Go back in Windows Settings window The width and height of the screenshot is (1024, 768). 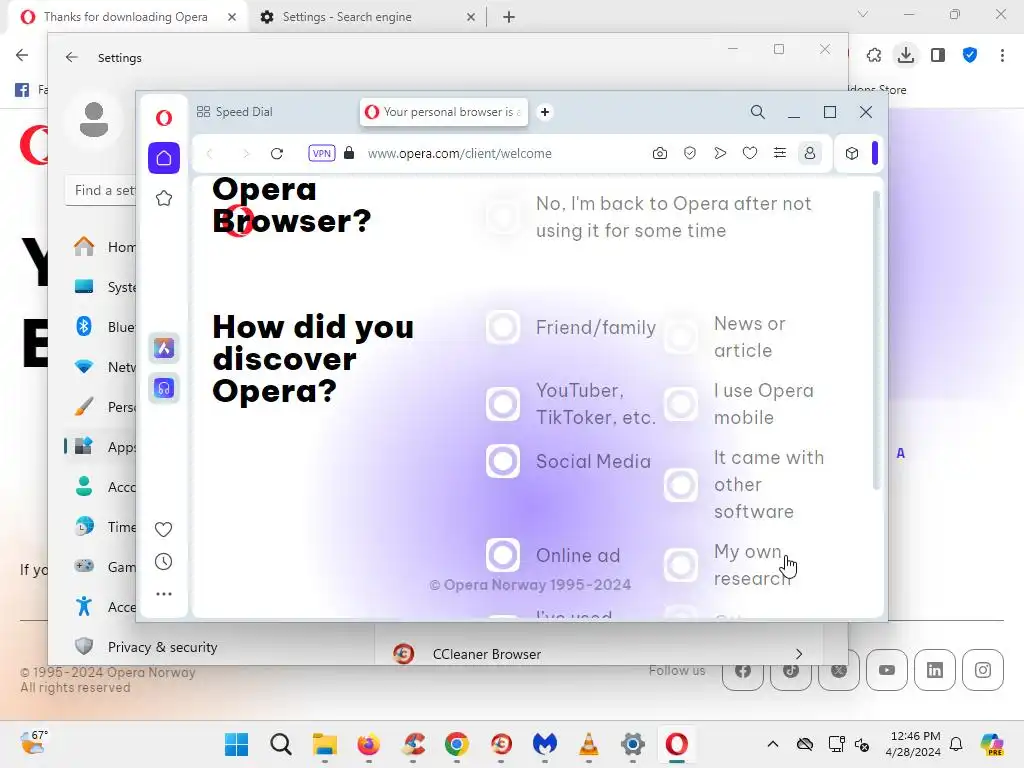(x=71, y=57)
